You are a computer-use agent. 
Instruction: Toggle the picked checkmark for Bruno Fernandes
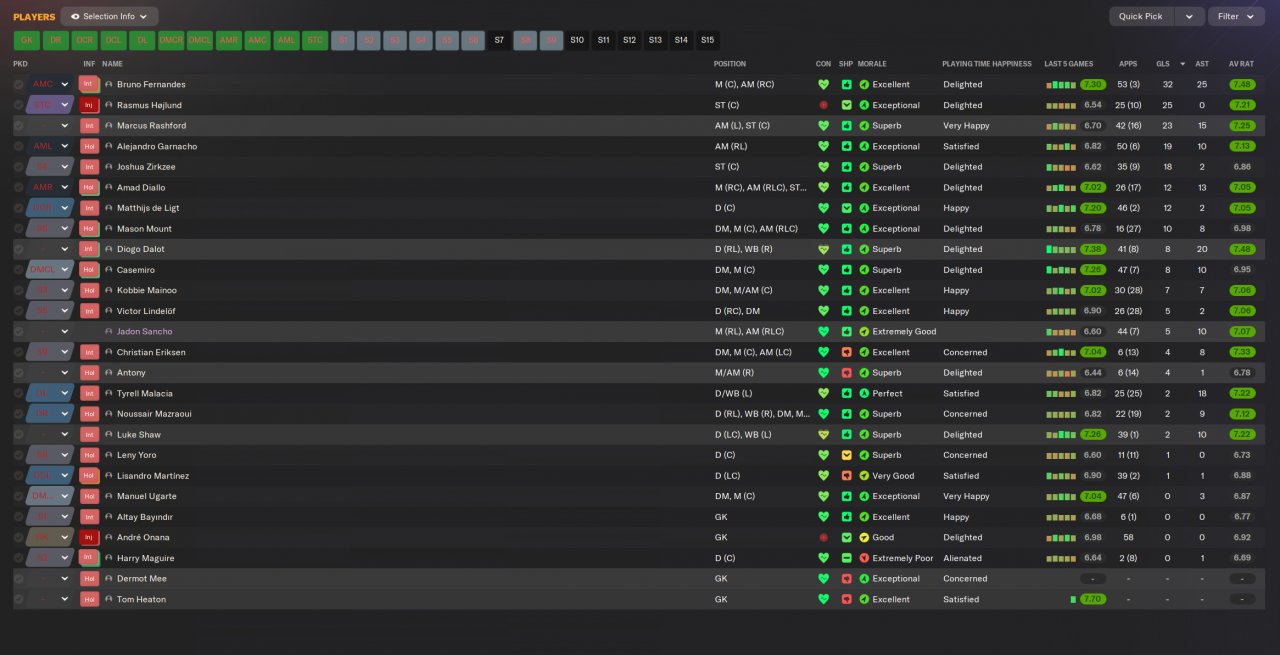click(x=18, y=85)
